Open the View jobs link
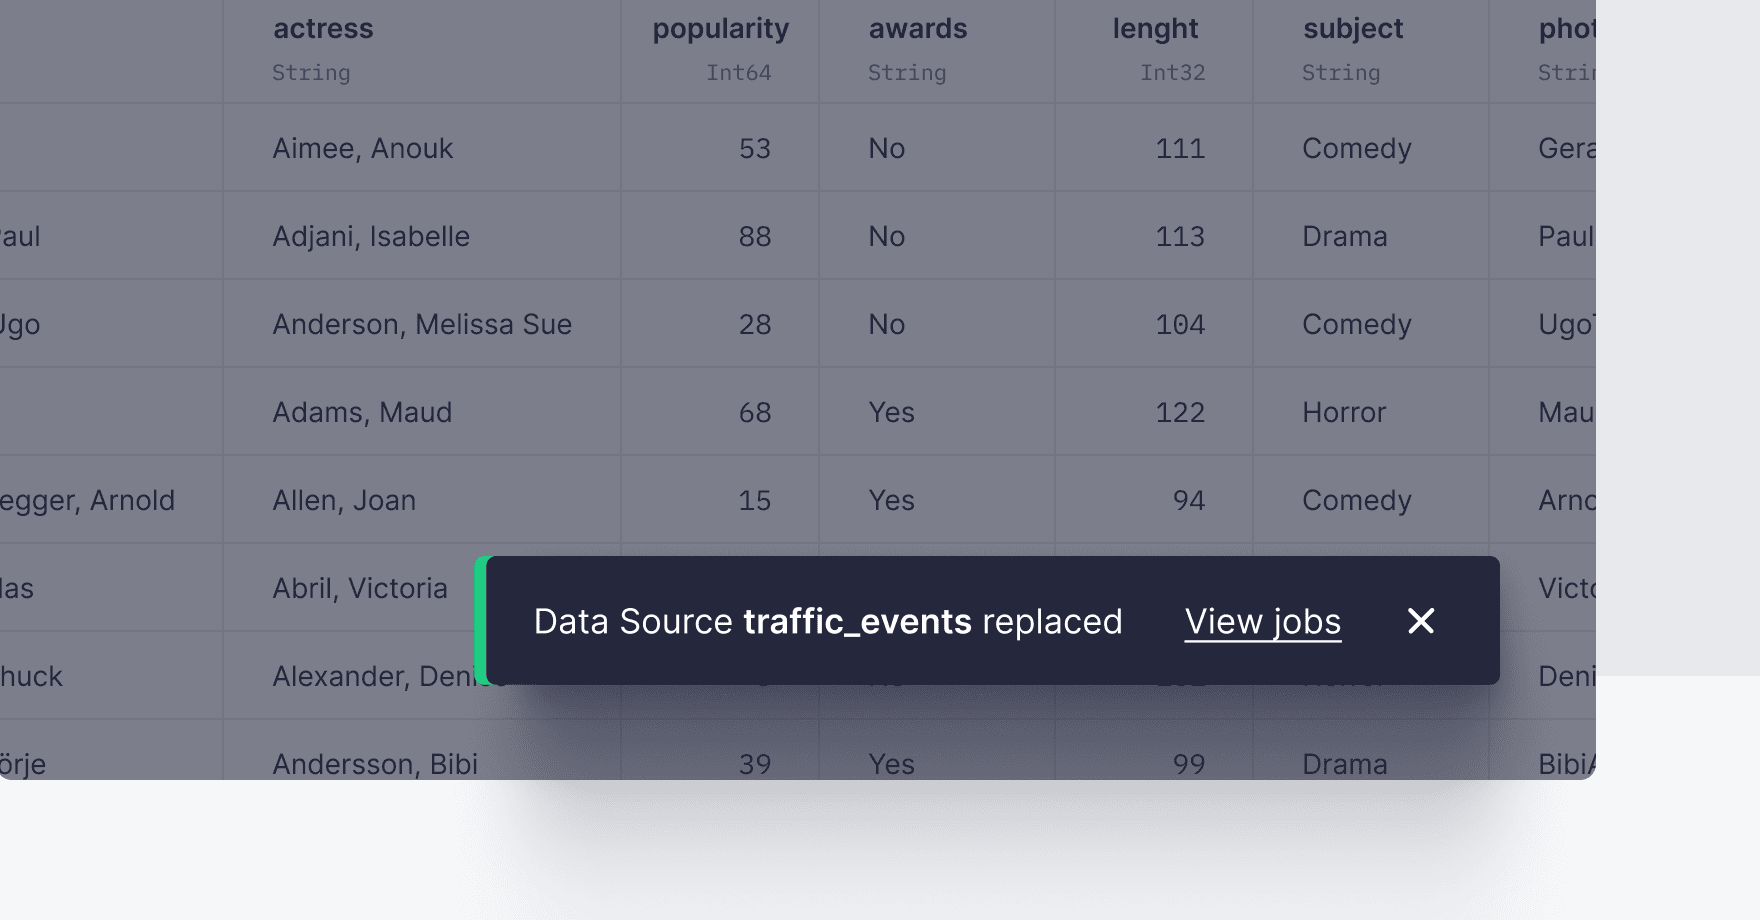 (1262, 621)
